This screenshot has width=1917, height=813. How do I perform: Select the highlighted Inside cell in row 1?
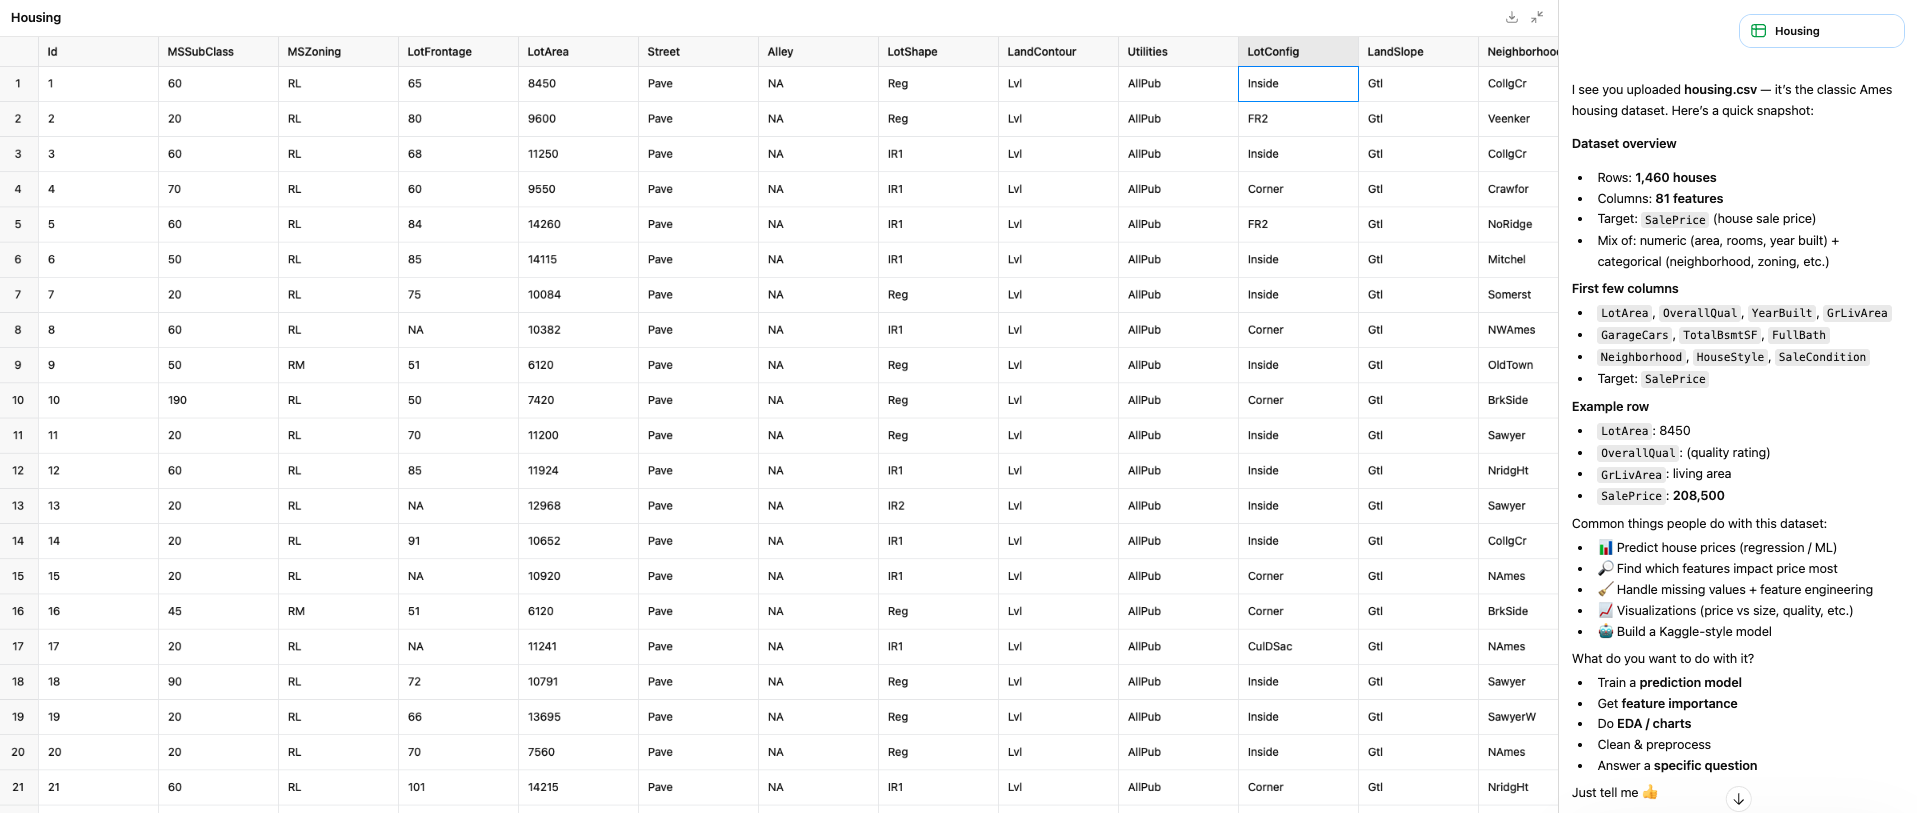[1298, 84]
